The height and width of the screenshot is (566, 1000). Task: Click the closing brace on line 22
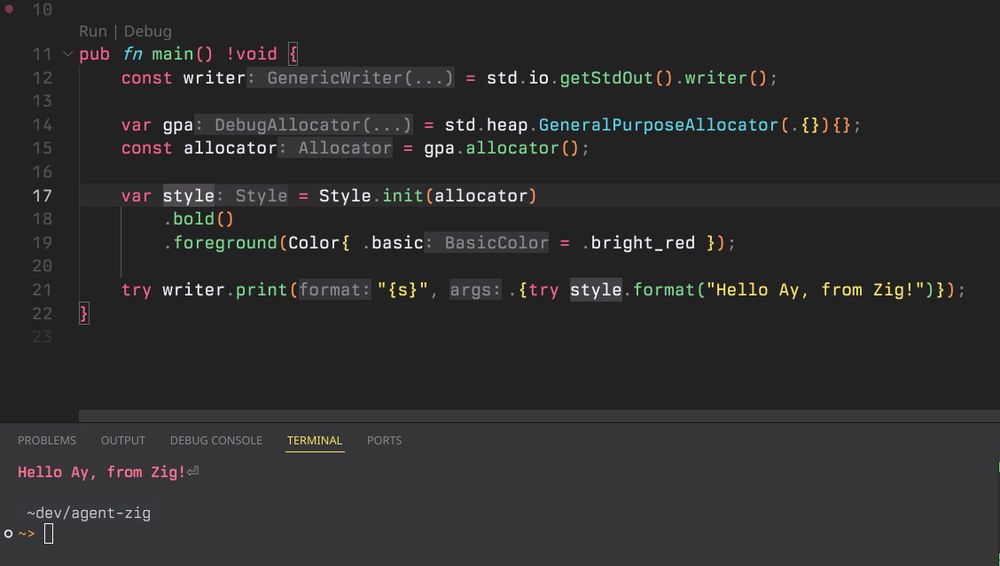(x=84, y=313)
